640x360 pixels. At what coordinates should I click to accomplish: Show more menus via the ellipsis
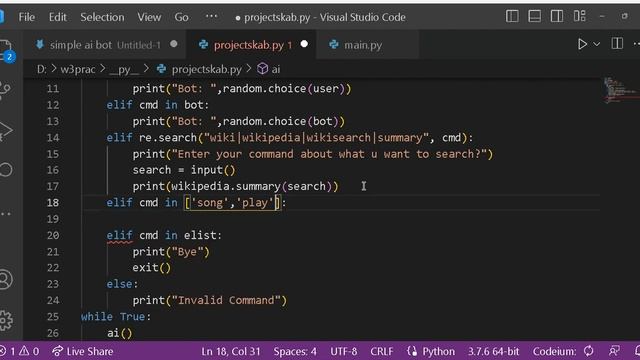(211, 16)
